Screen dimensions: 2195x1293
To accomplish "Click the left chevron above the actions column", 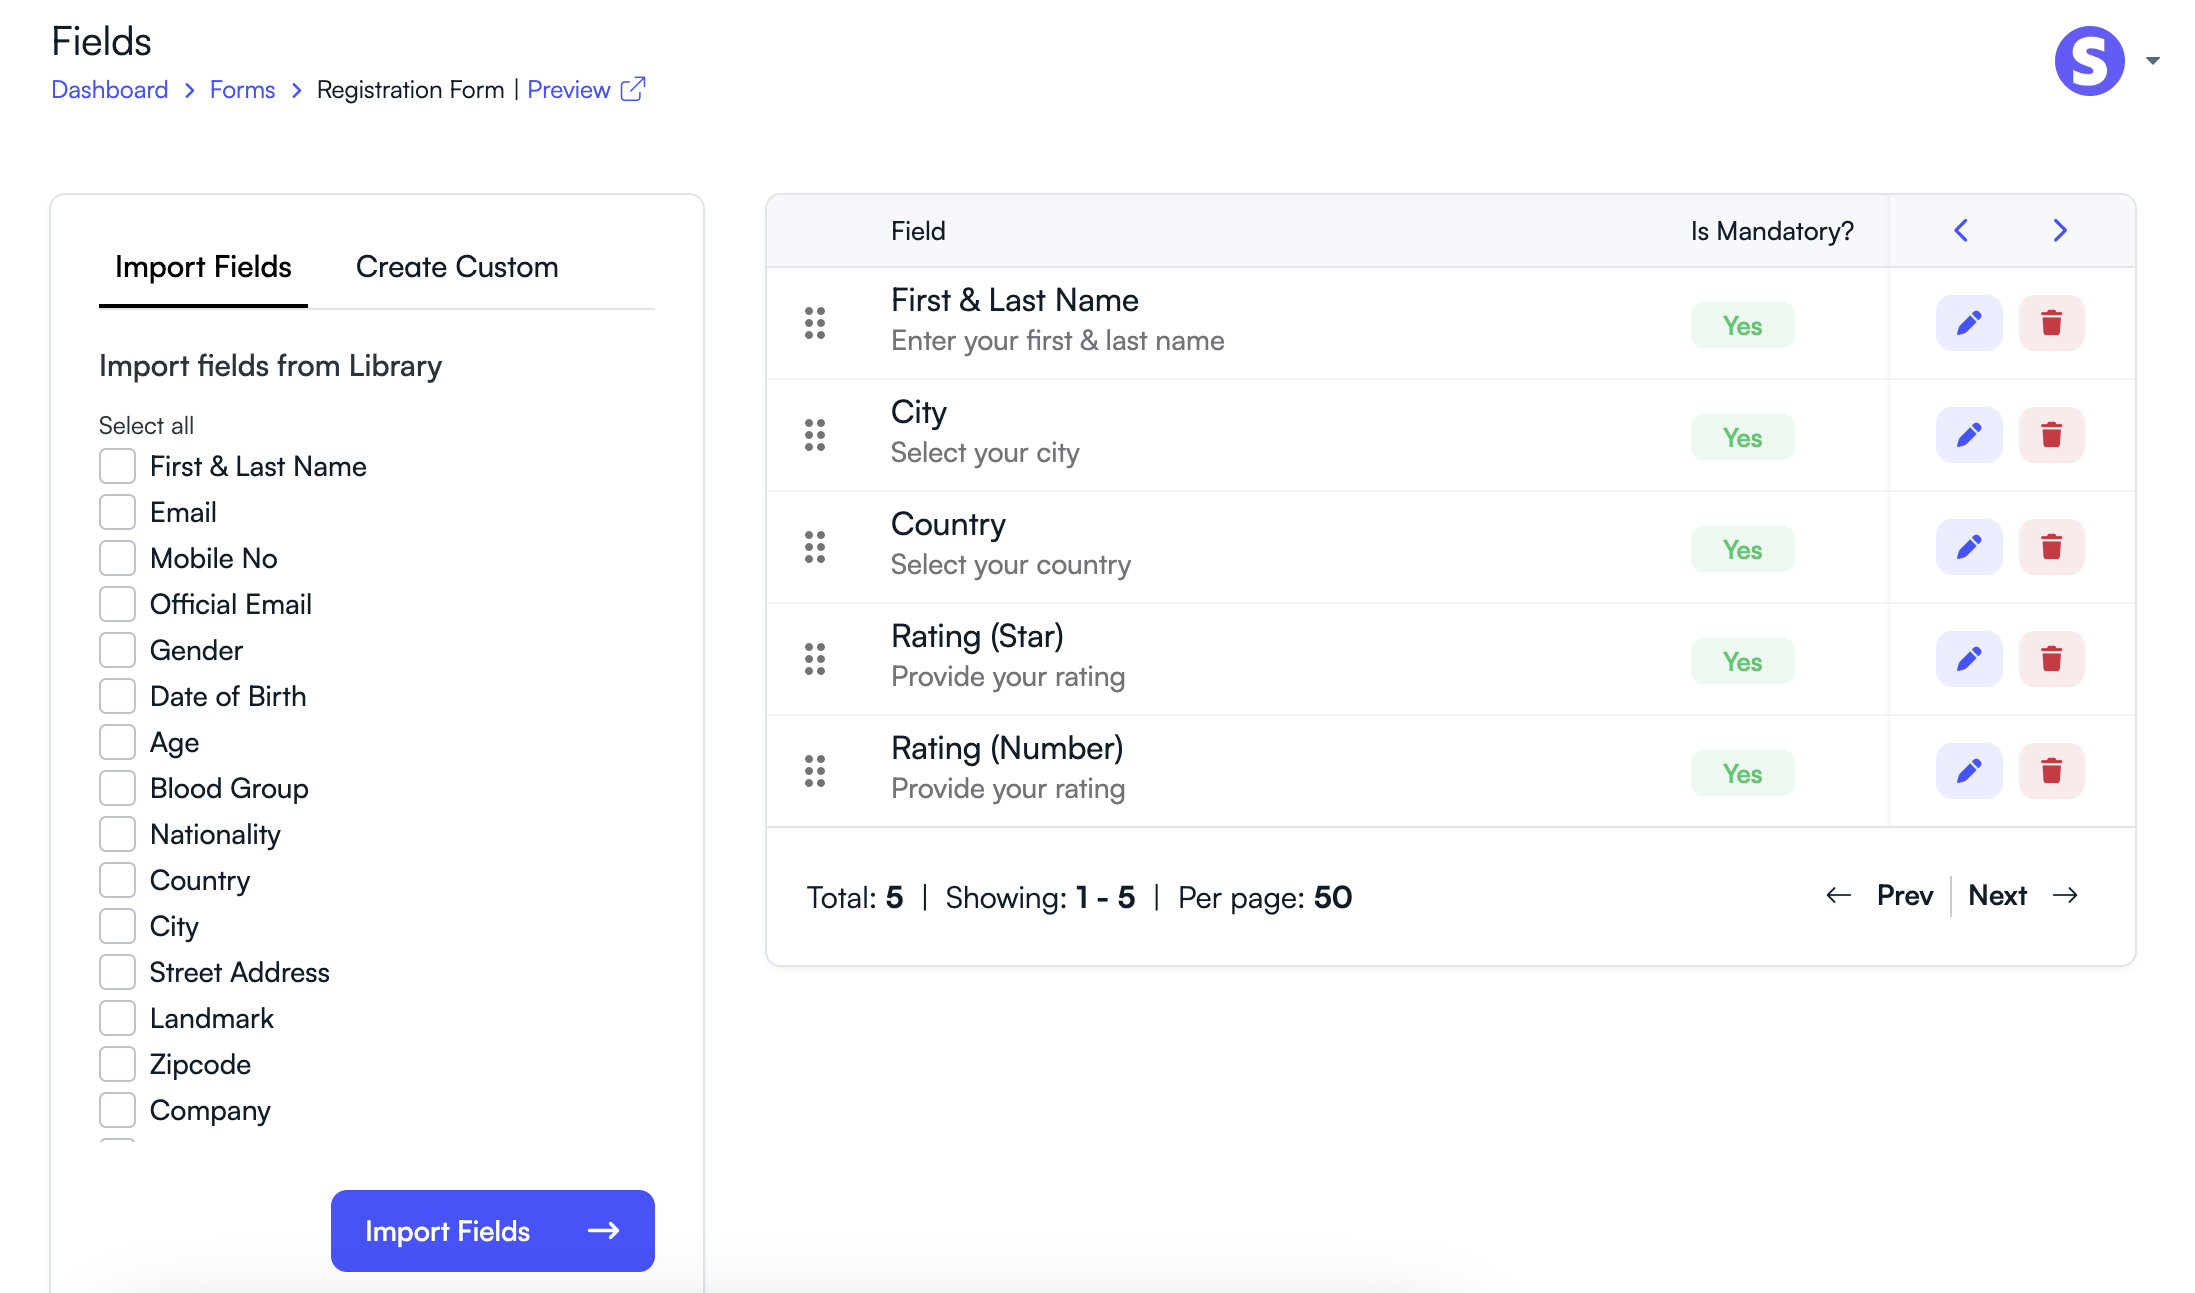I will 1960,230.
